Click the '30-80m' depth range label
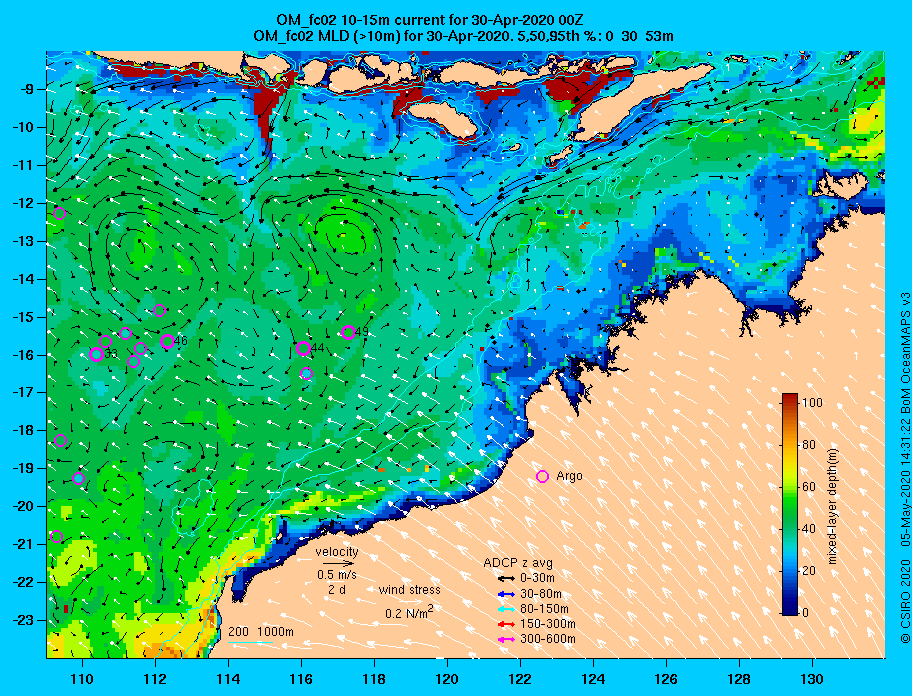 tap(541, 594)
